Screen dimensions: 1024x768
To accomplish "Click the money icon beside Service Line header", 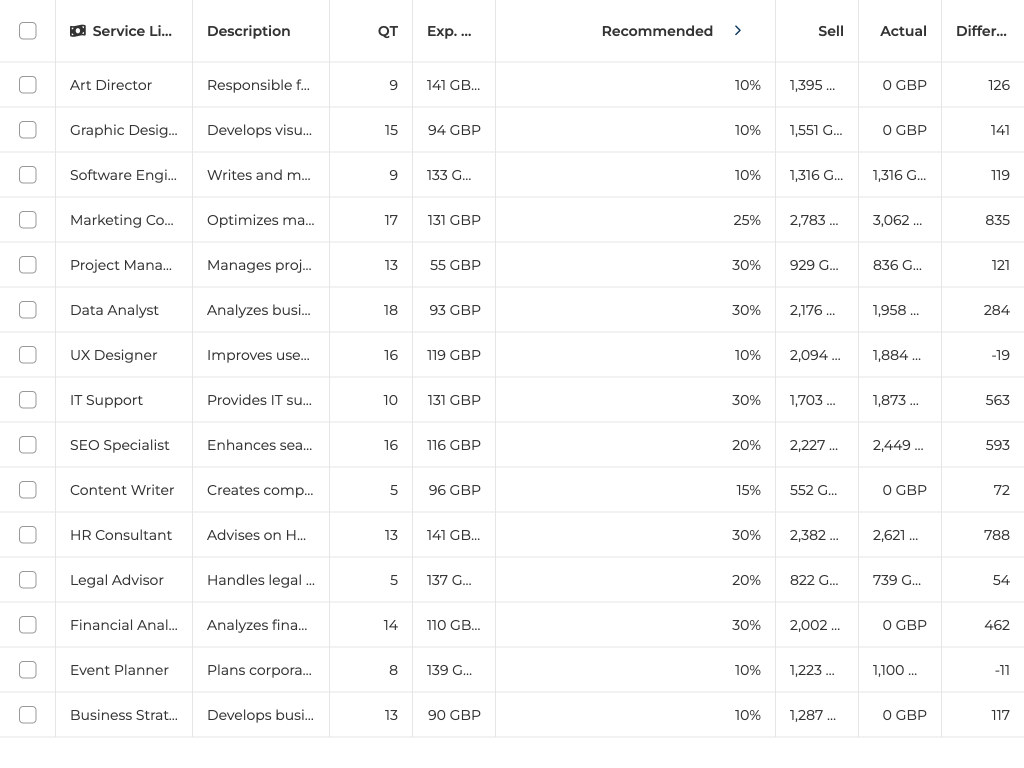I will (78, 31).
